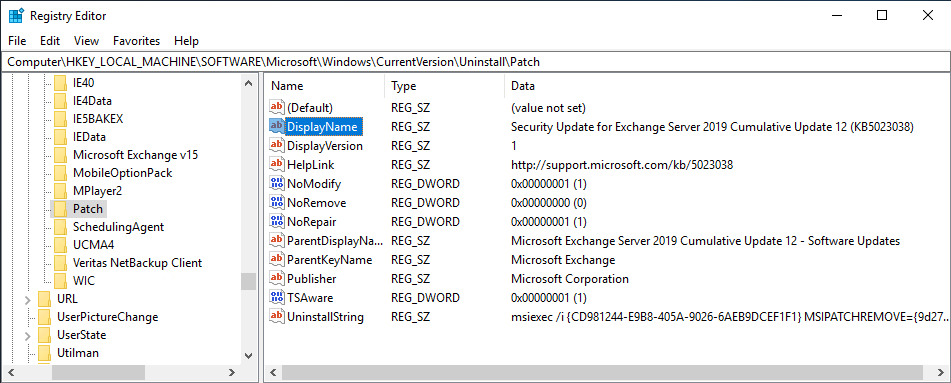Click the tree pane vertical scrollbar thumb

[248, 281]
